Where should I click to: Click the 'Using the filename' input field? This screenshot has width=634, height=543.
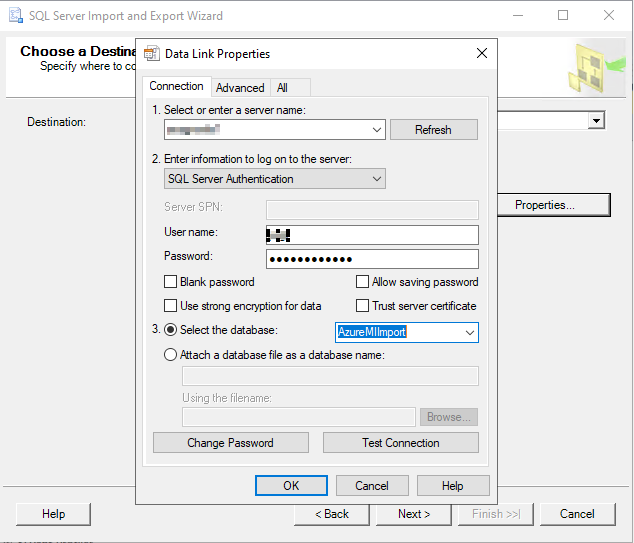click(299, 417)
